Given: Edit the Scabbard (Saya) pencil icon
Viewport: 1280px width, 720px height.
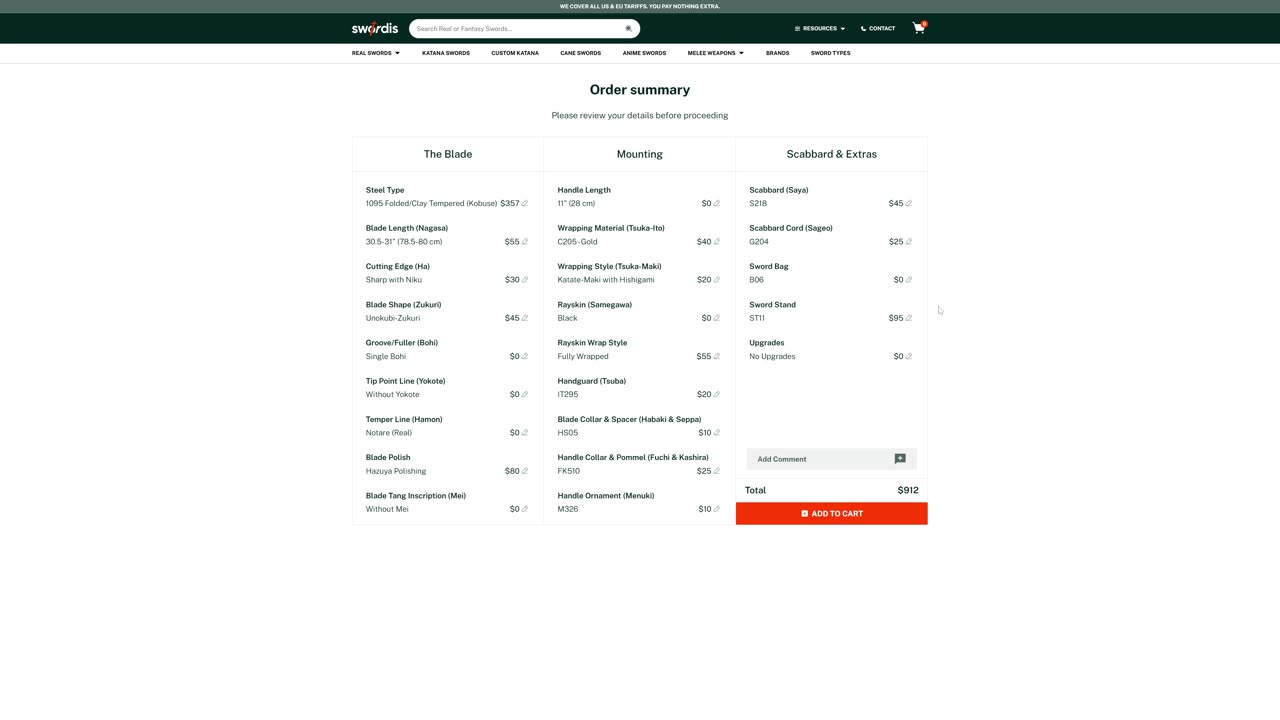Looking at the screenshot, I should (908, 203).
